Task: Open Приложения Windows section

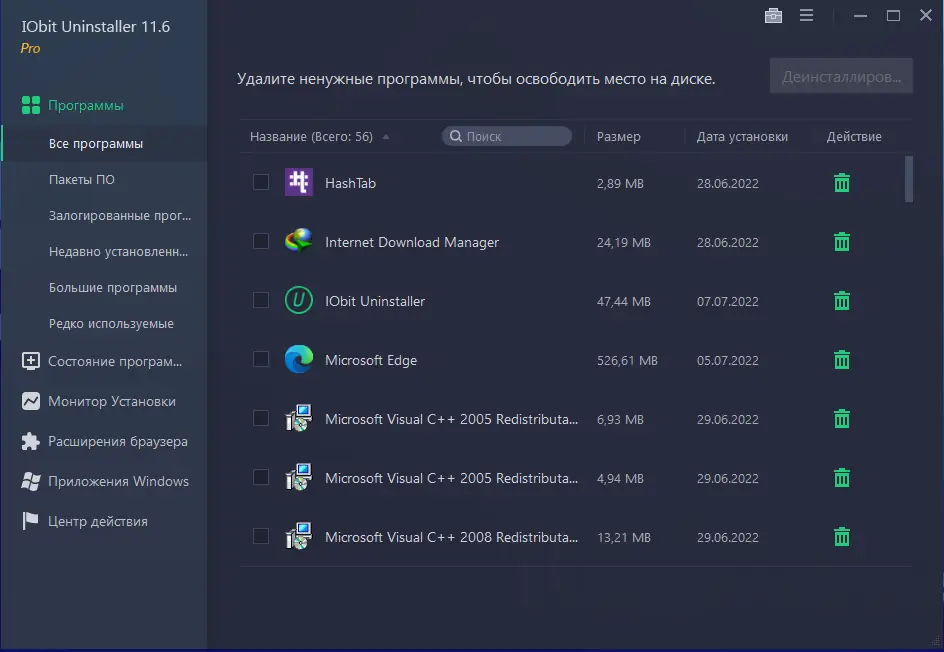Action: [118, 481]
